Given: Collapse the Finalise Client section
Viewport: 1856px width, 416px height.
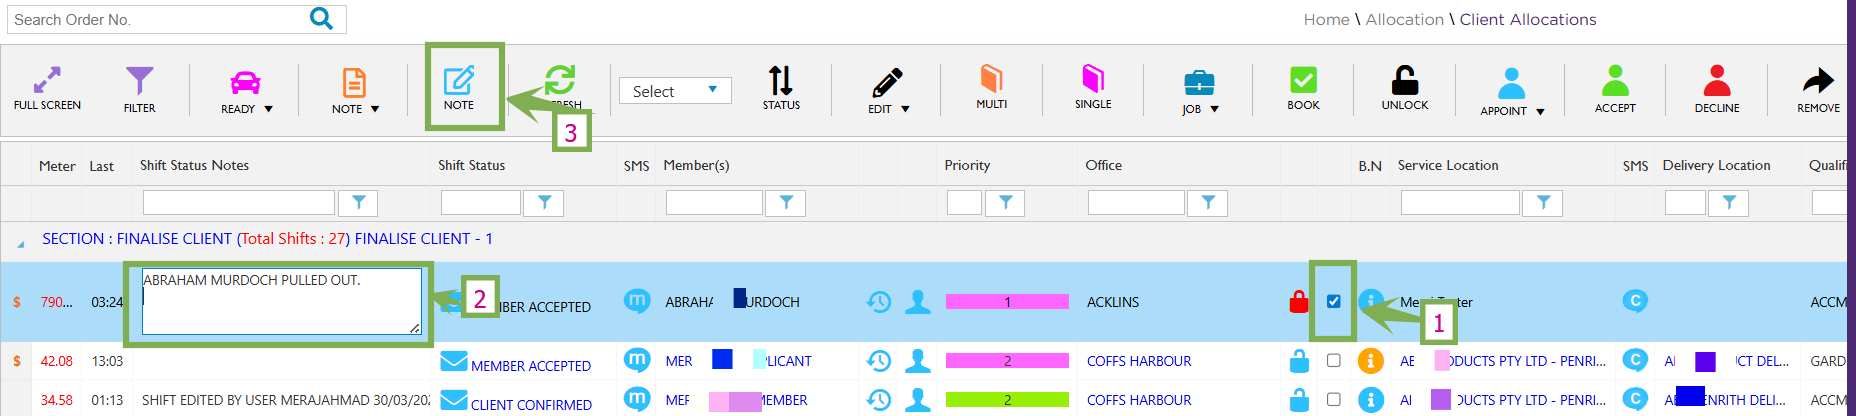Looking at the screenshot, I should pyautogui.click(x=21, y=243).
